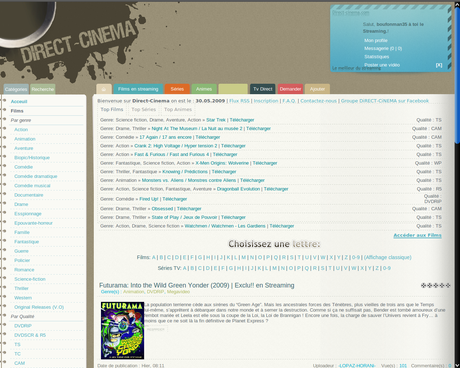The image size is (460, 368).
Task: Open Night At The Museum film link
Action: [197, 128]
